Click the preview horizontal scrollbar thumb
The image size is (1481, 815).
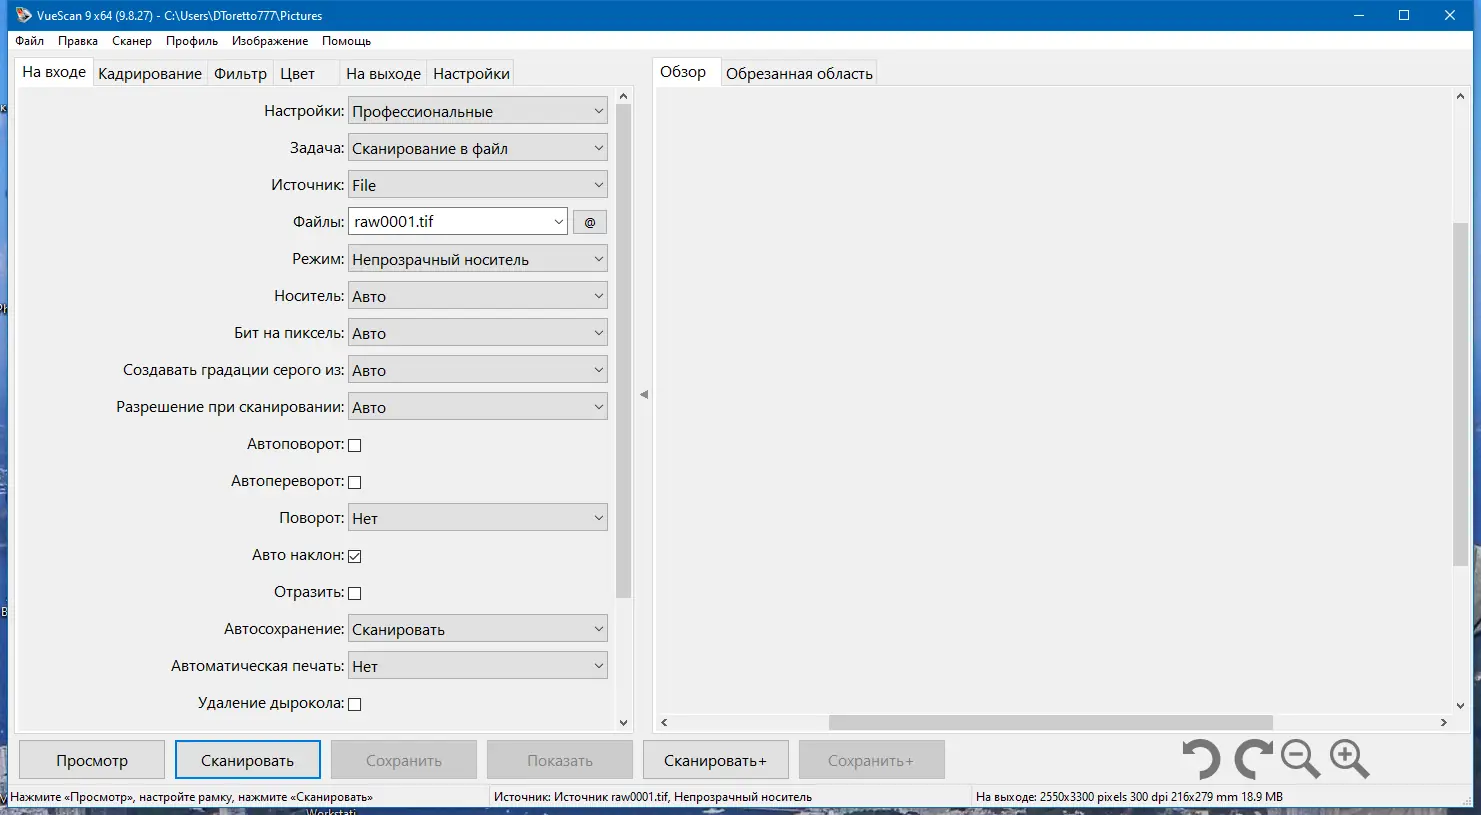(1051, 722)
